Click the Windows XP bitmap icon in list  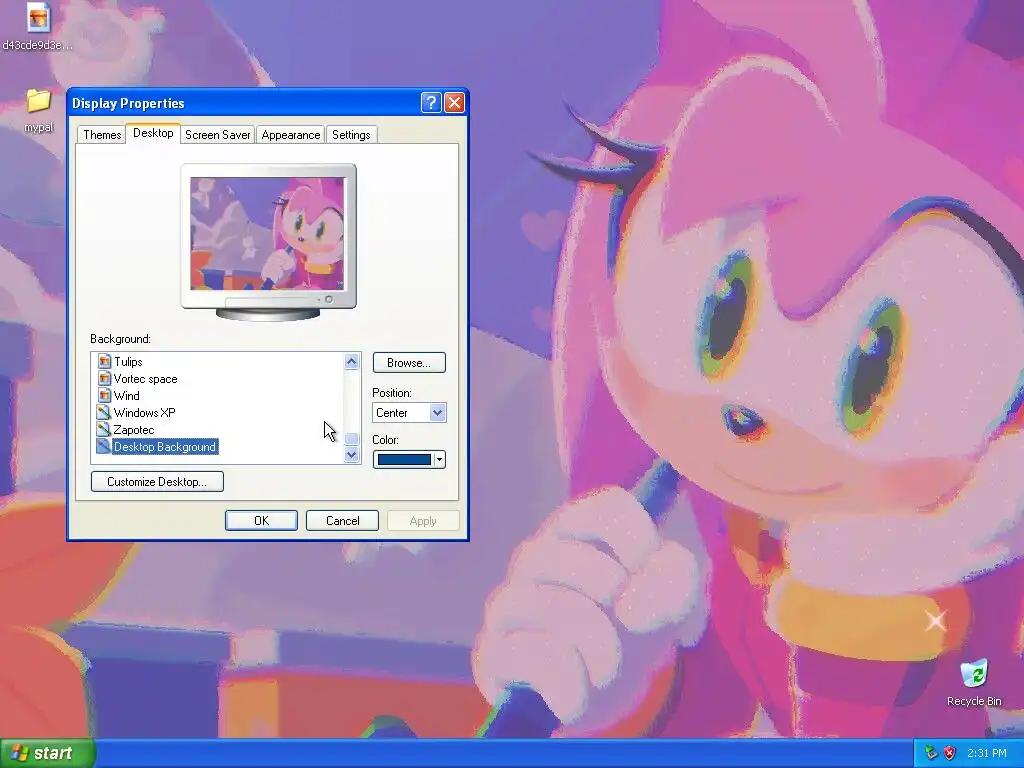104,412
